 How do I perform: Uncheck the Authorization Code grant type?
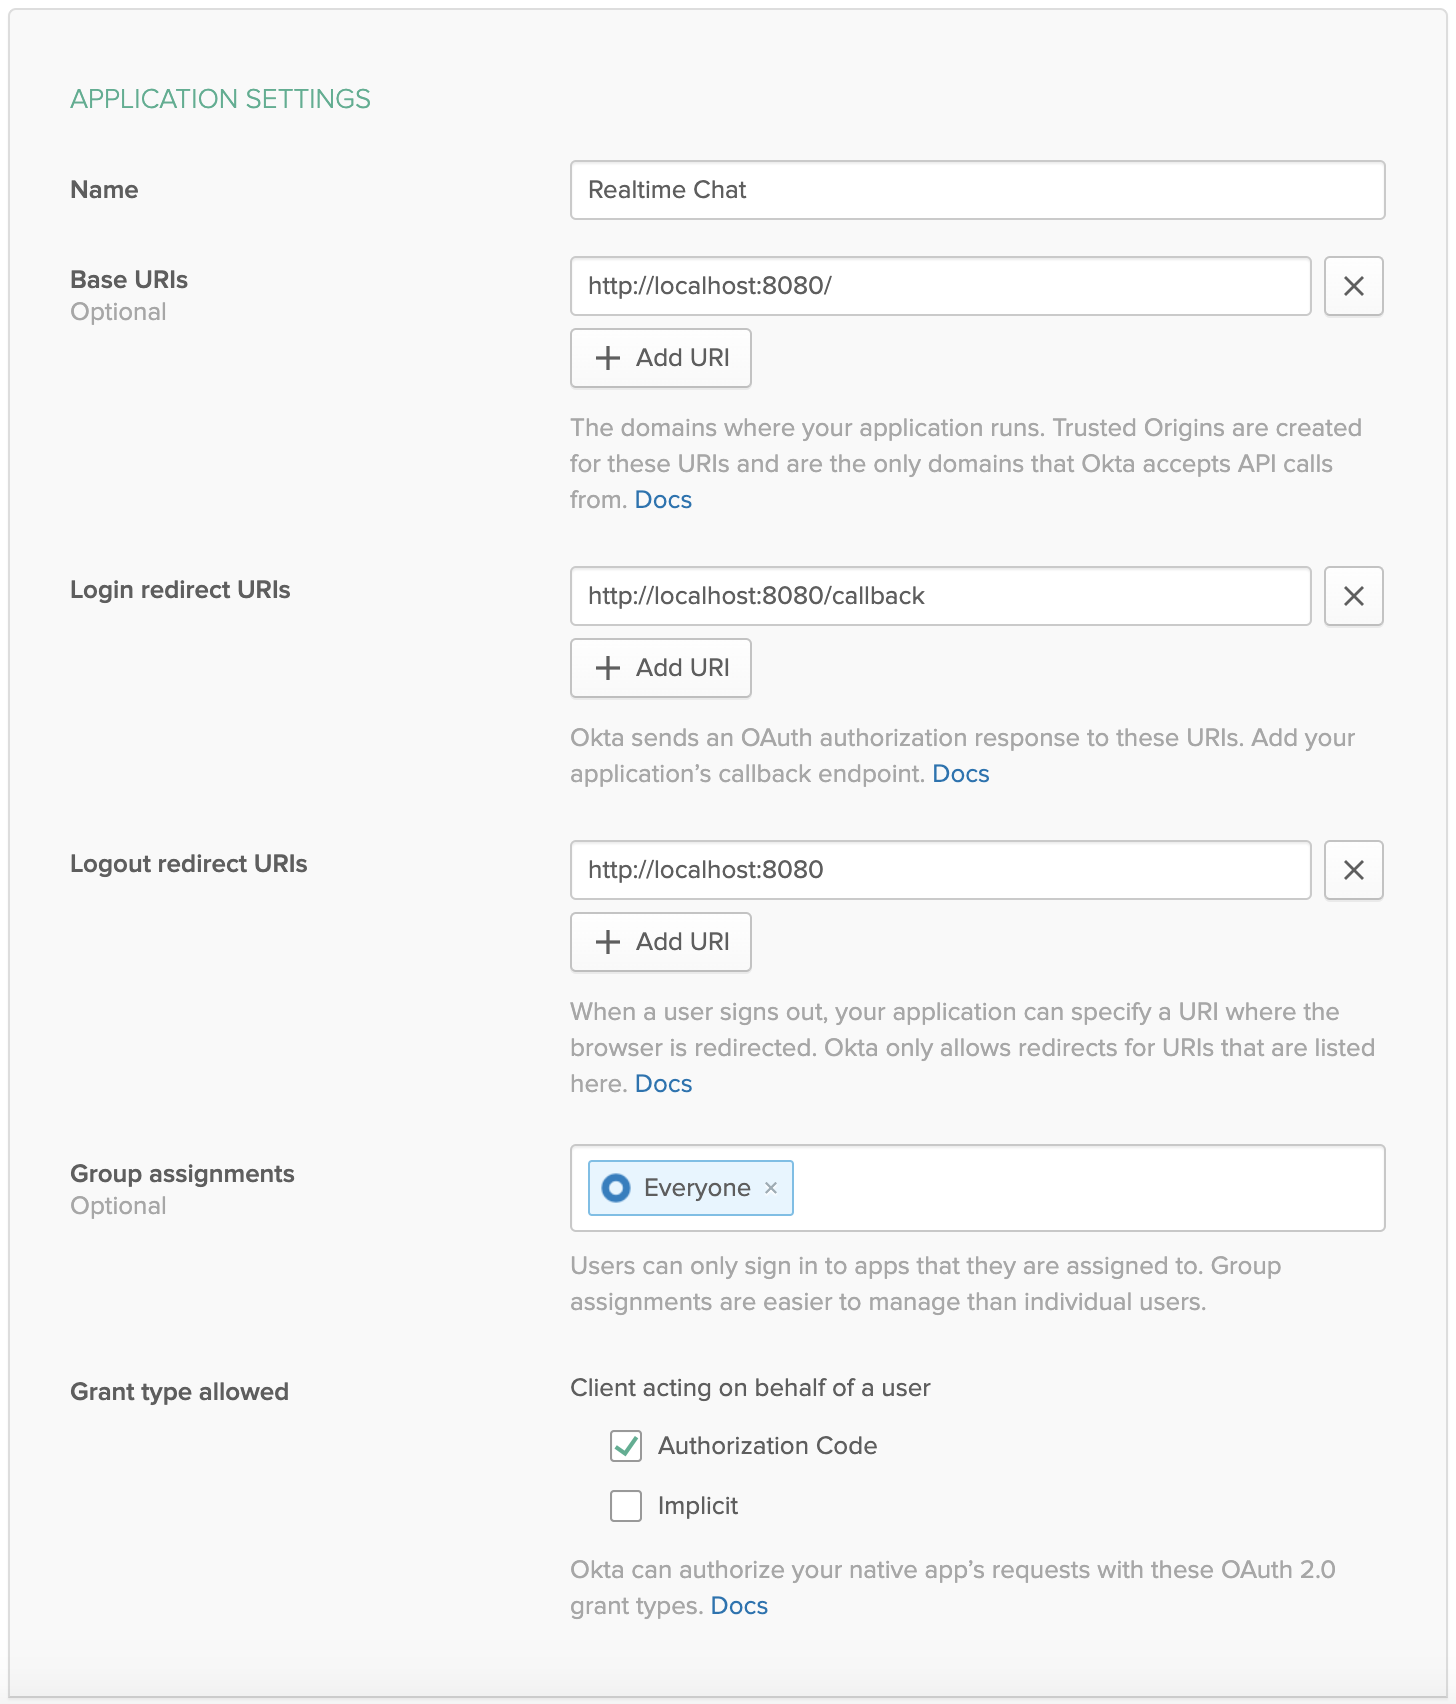626,1446
